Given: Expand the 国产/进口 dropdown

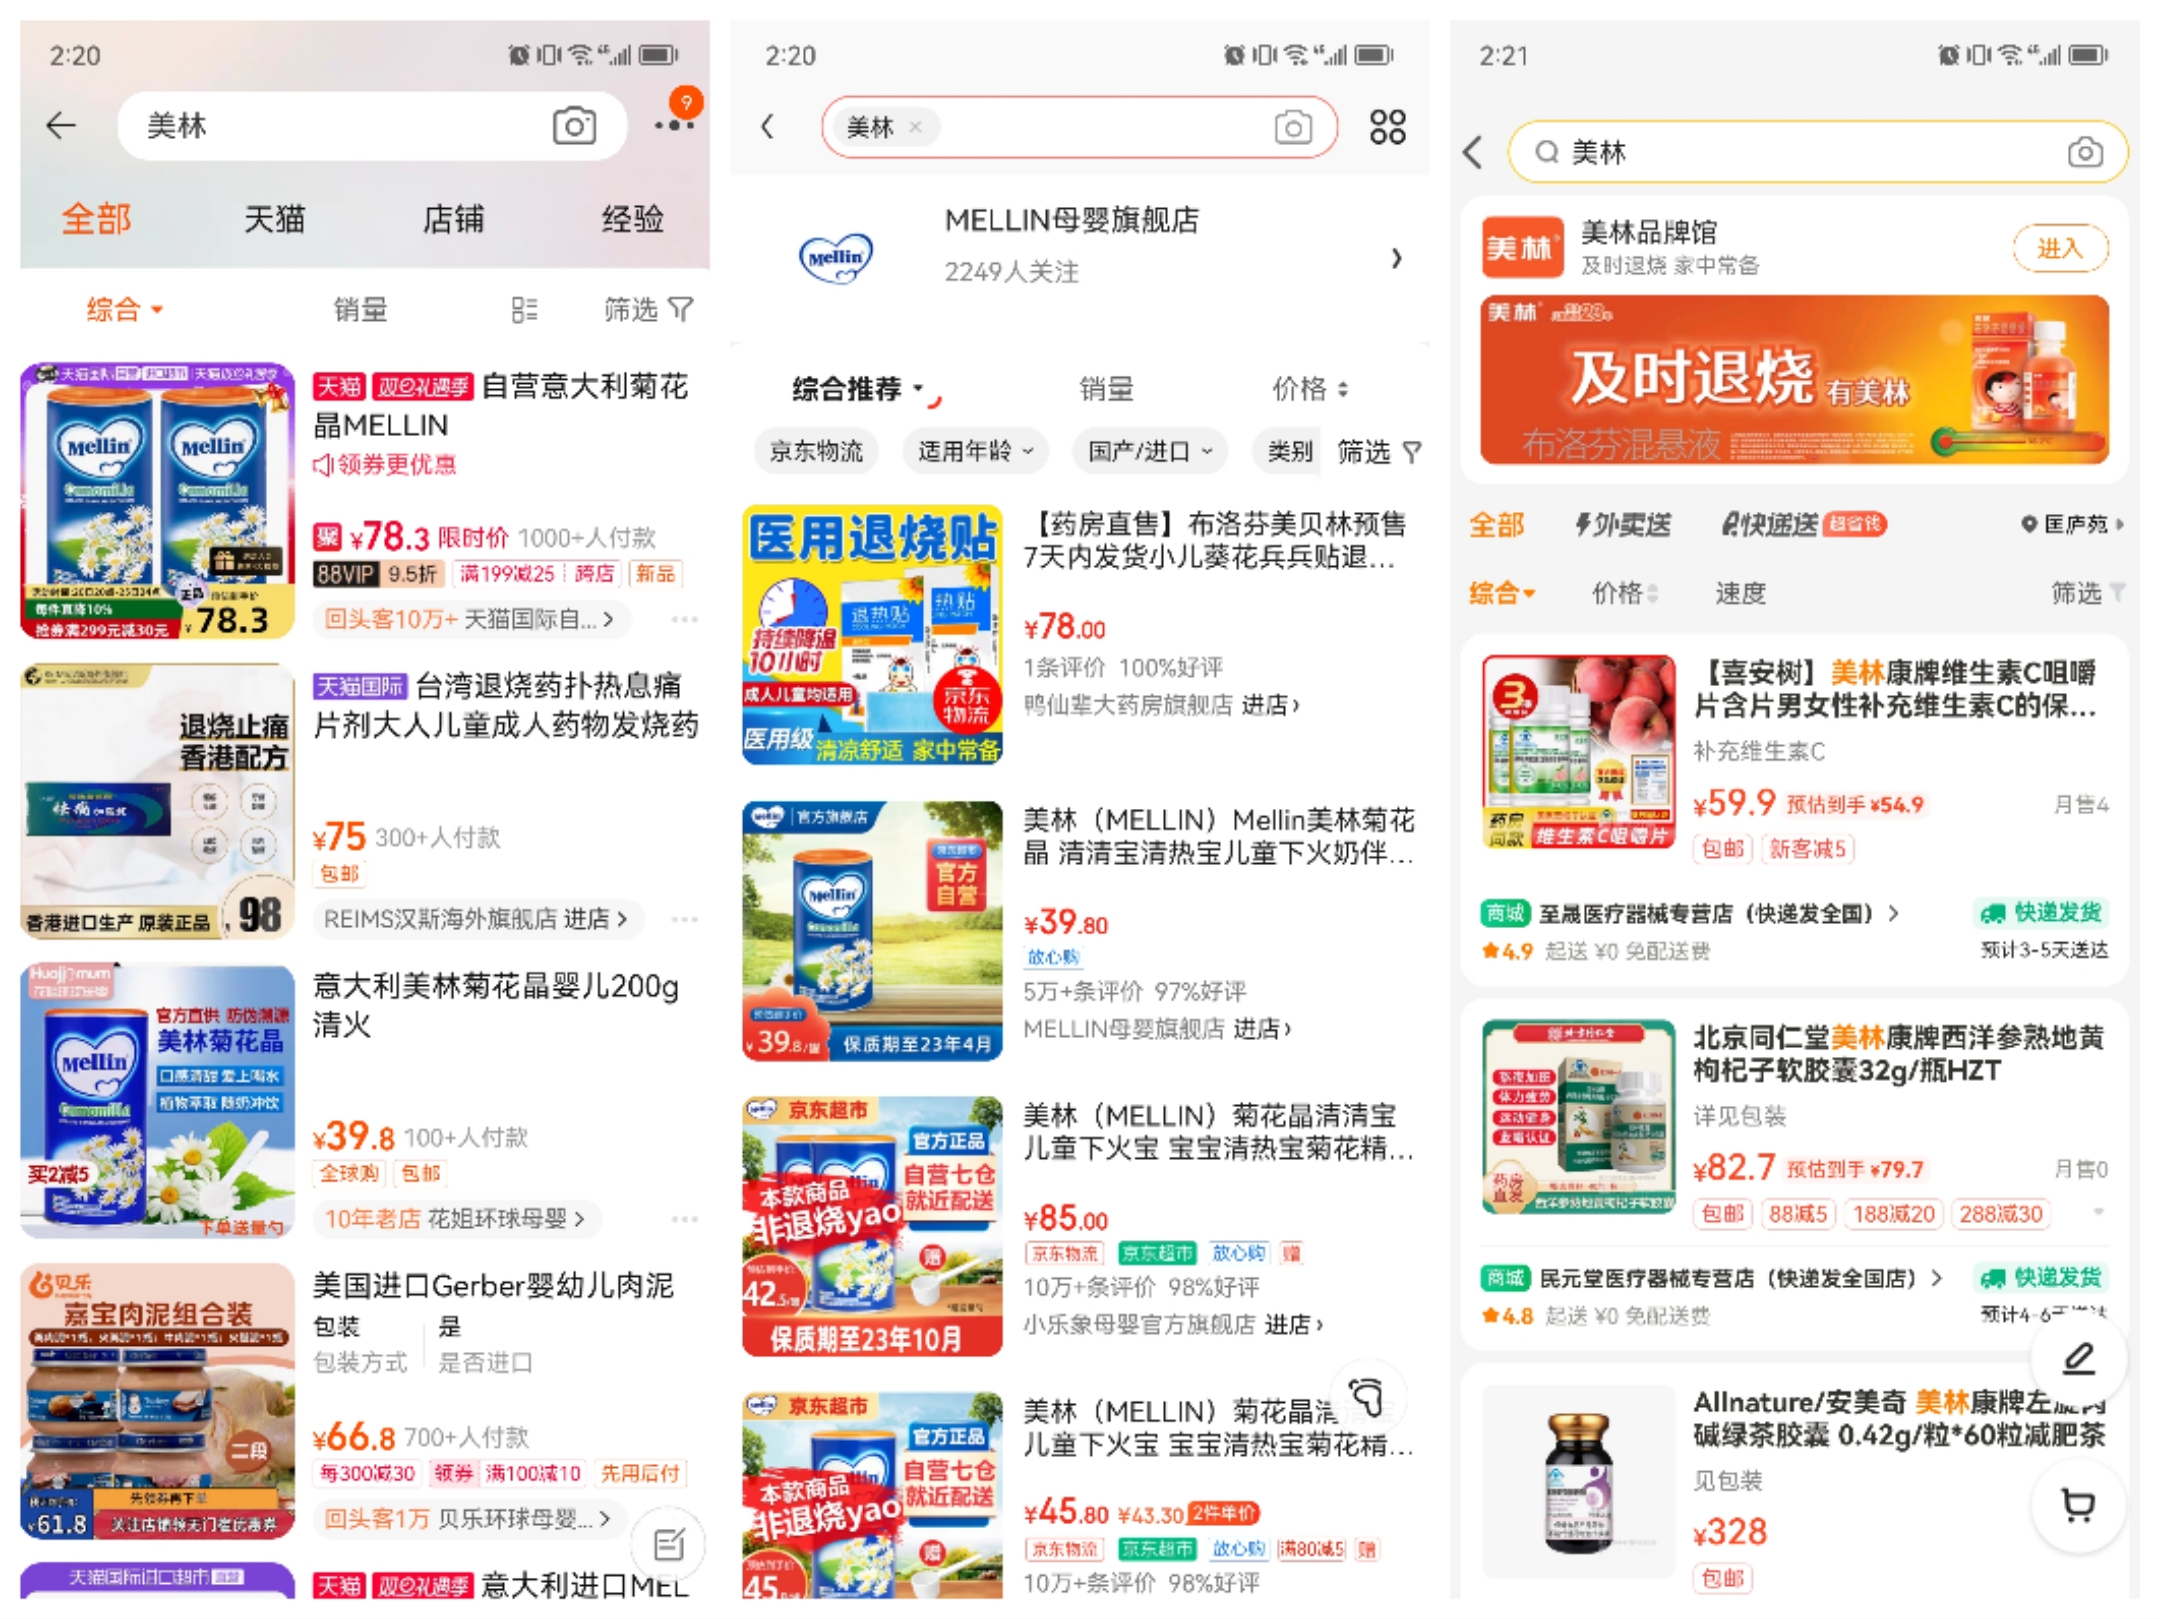Looking at the screenshot, I should [x=1150, y=452].
